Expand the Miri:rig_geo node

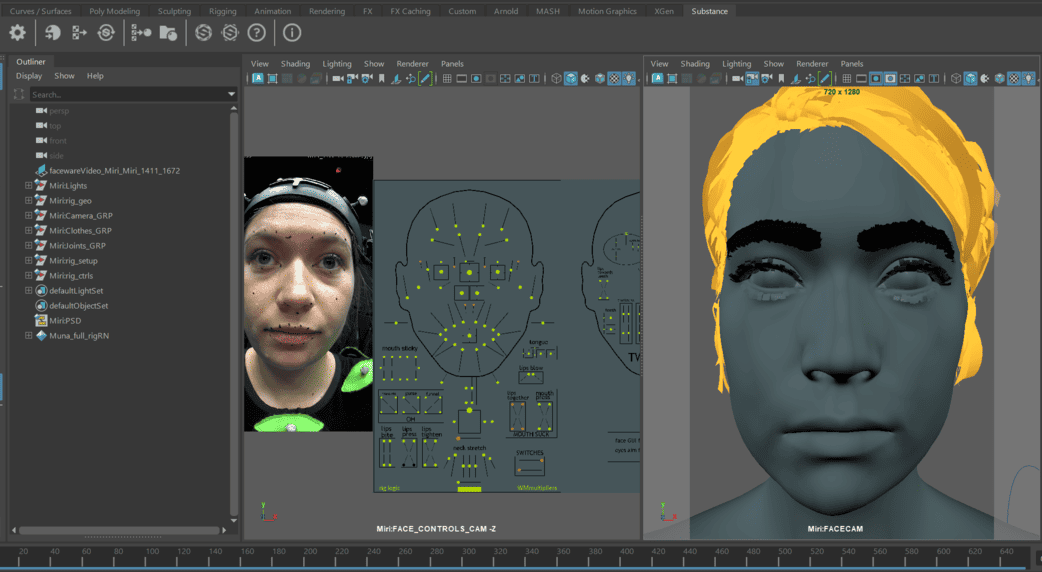(x=28, y=200)
